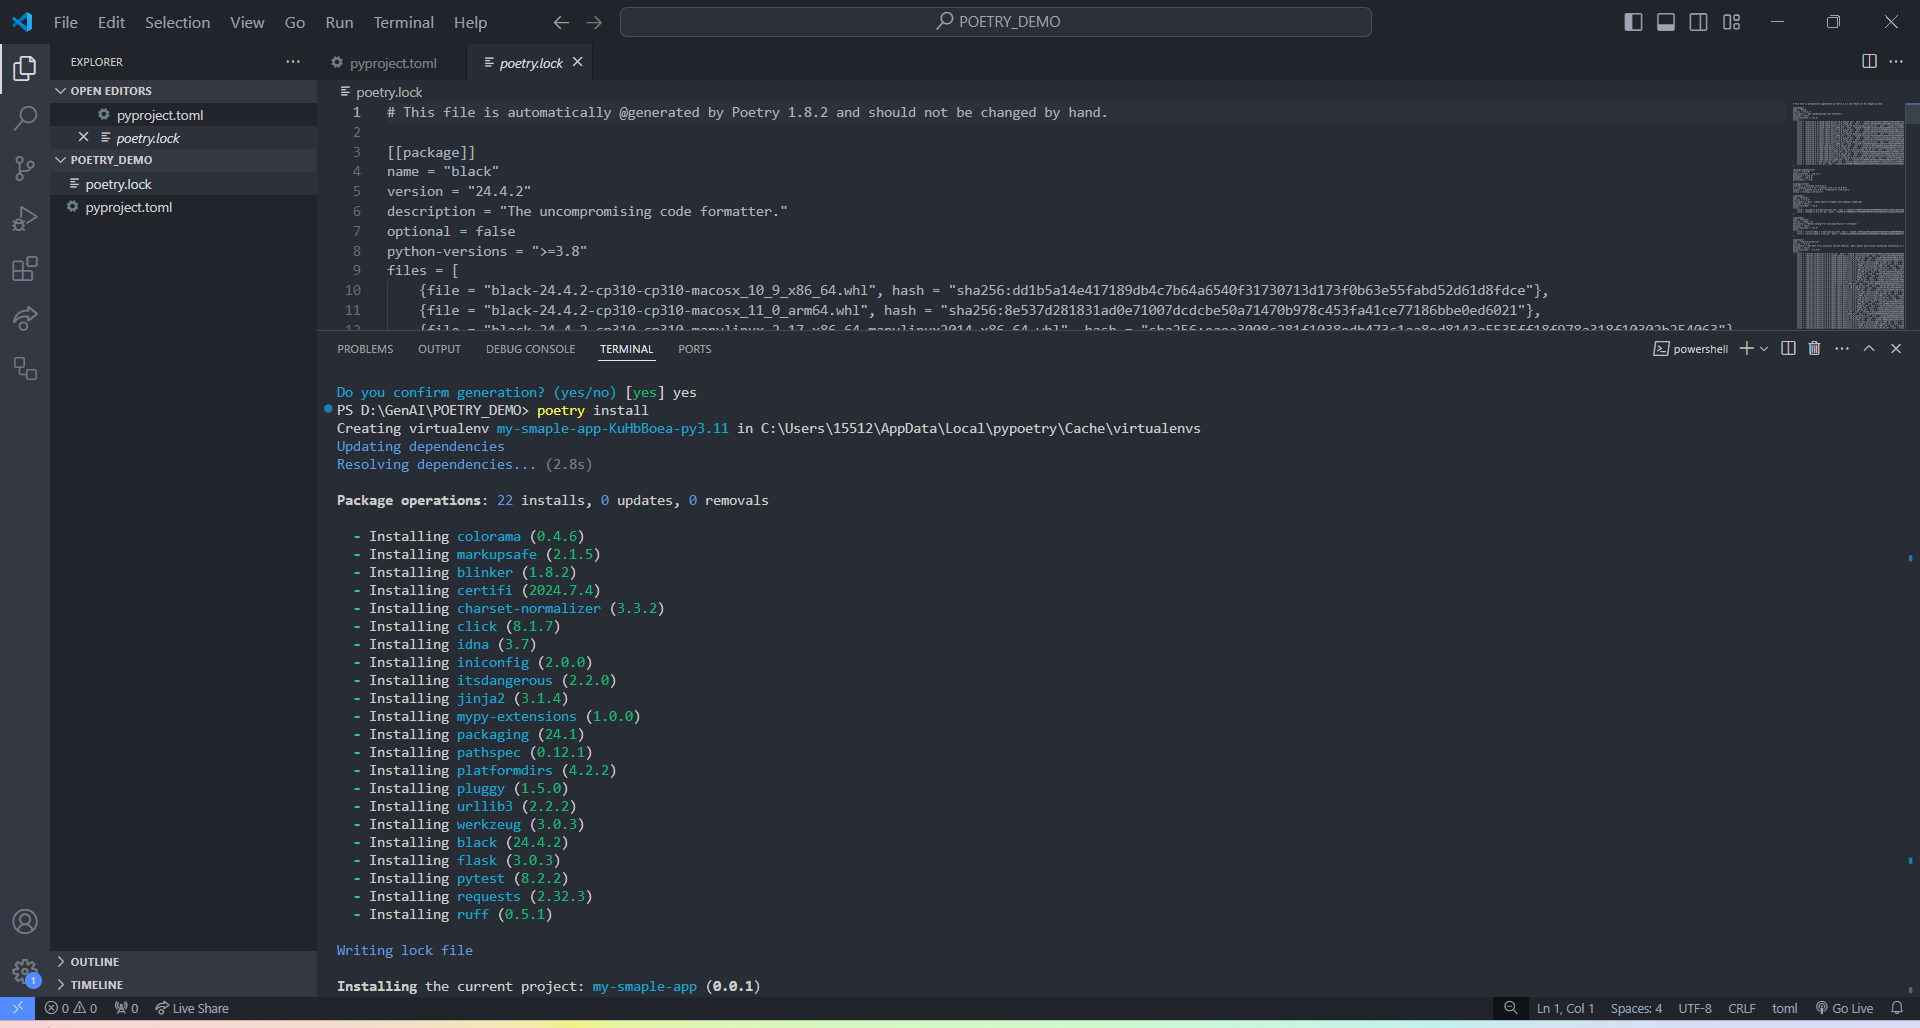The width and height of the screenshot is (1920, 1028).
Task: Close the poetry.lock editor tab
Action: click(577, 62)
